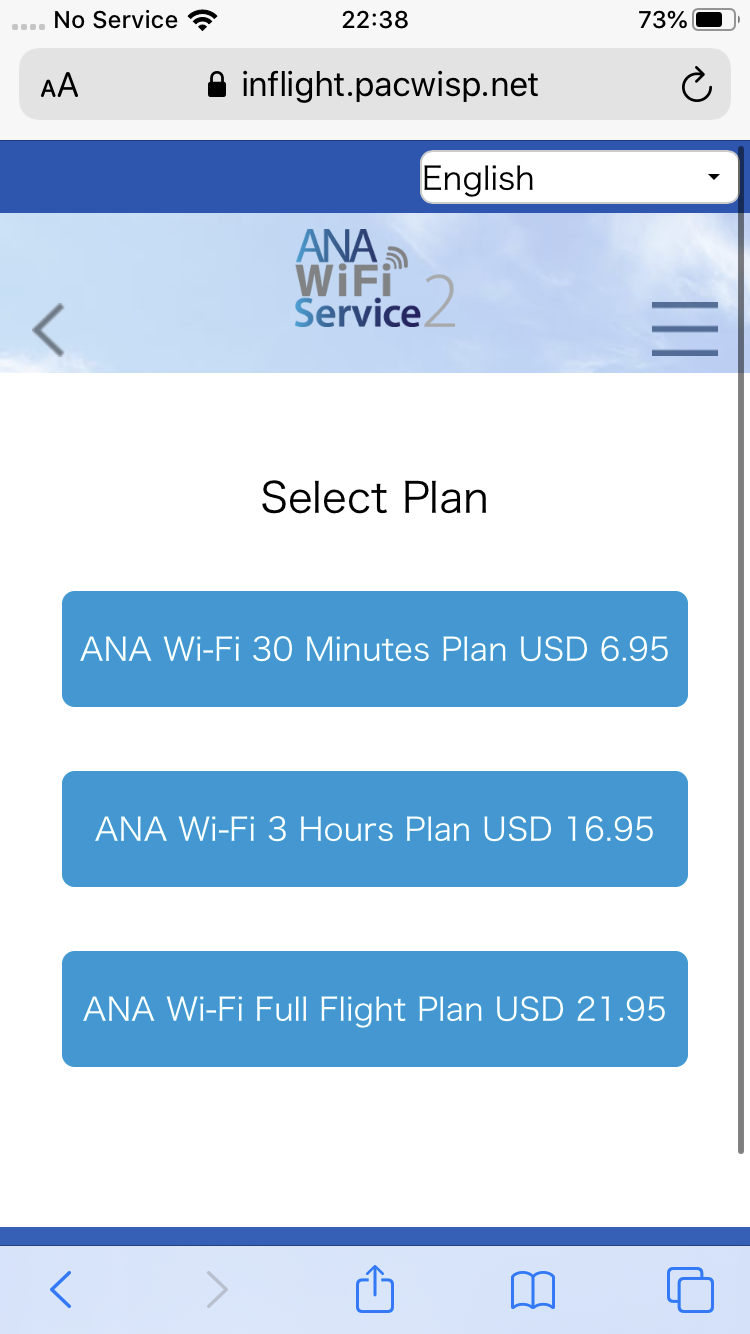
Task: Open Safari bookmarks
Action: coord(532,1290)
